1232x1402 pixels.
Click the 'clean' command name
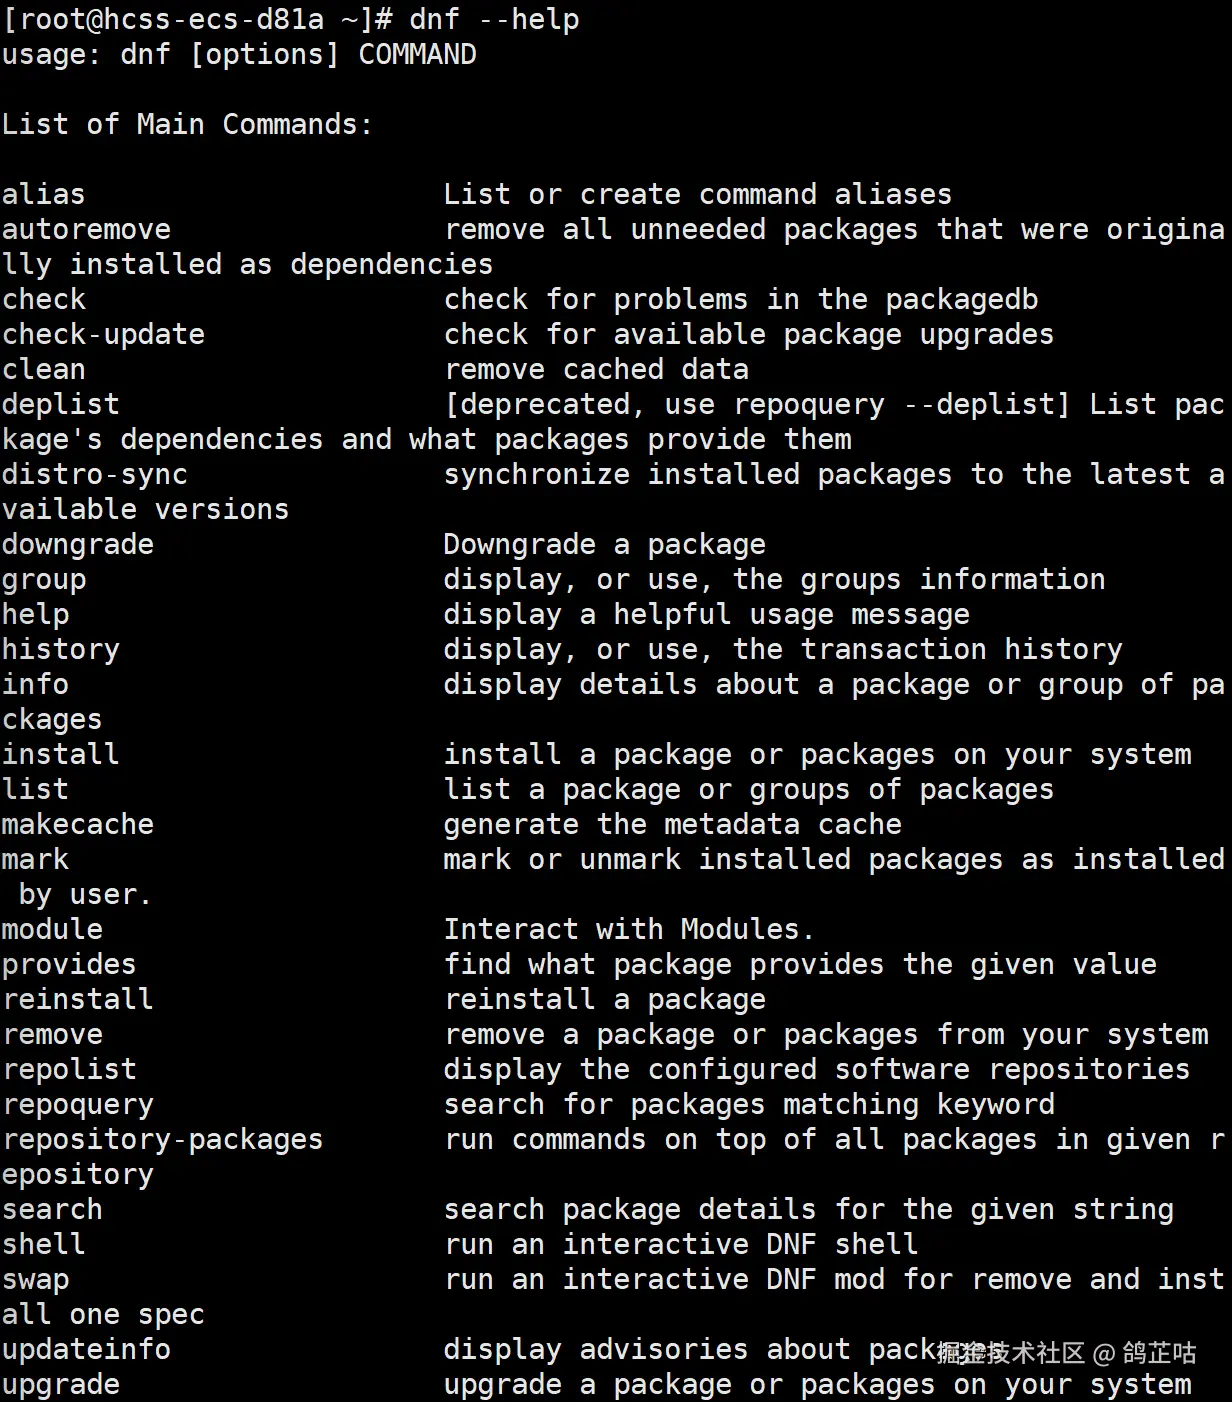44,369
